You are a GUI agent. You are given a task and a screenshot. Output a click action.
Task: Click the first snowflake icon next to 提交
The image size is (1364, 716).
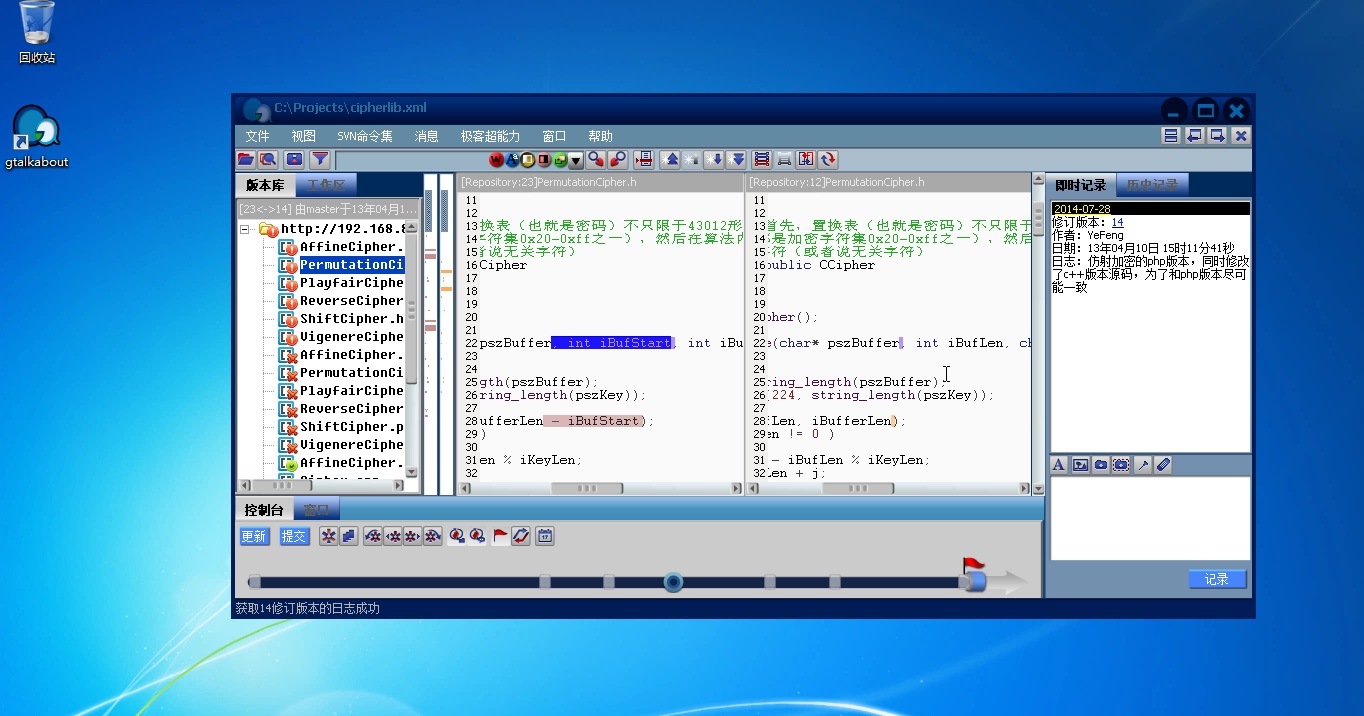point(328,537)
